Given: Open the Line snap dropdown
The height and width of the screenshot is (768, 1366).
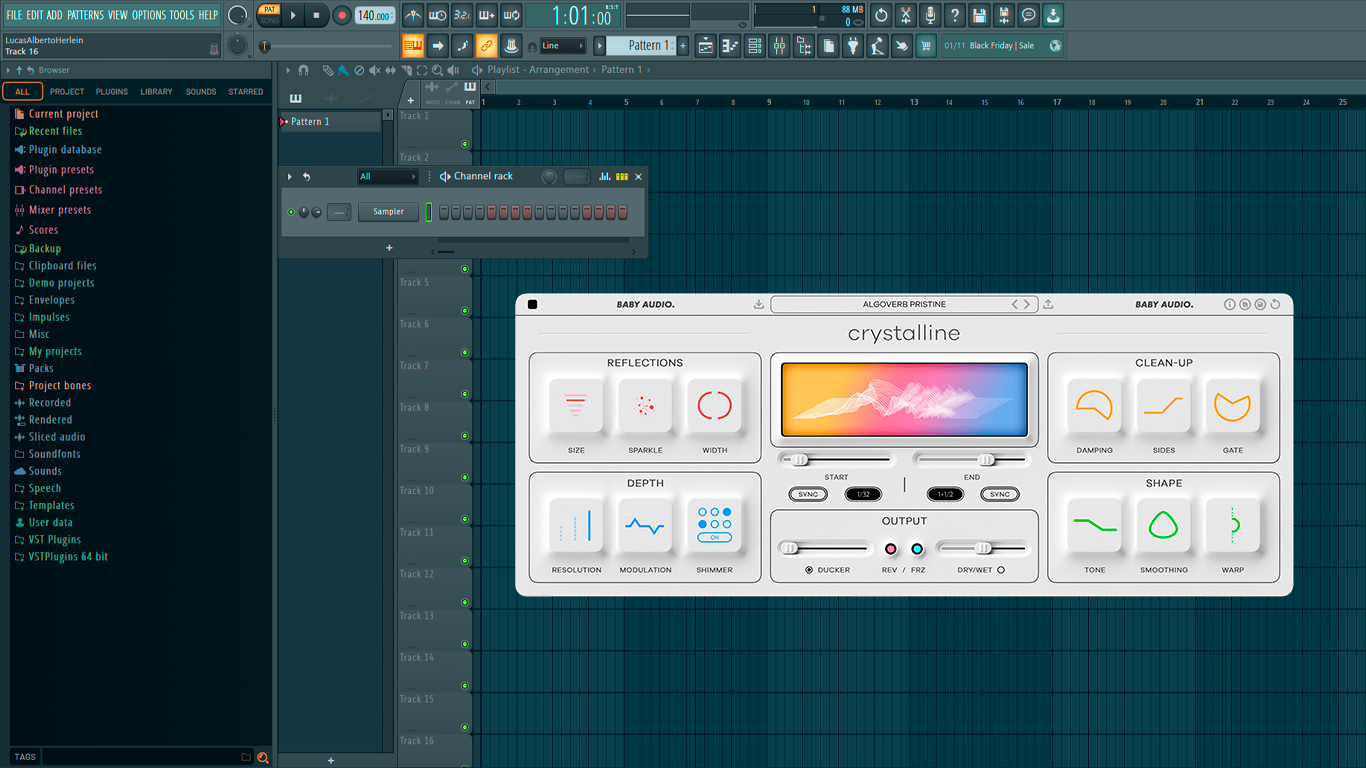Looking at the screenshot, I should 563,46.
